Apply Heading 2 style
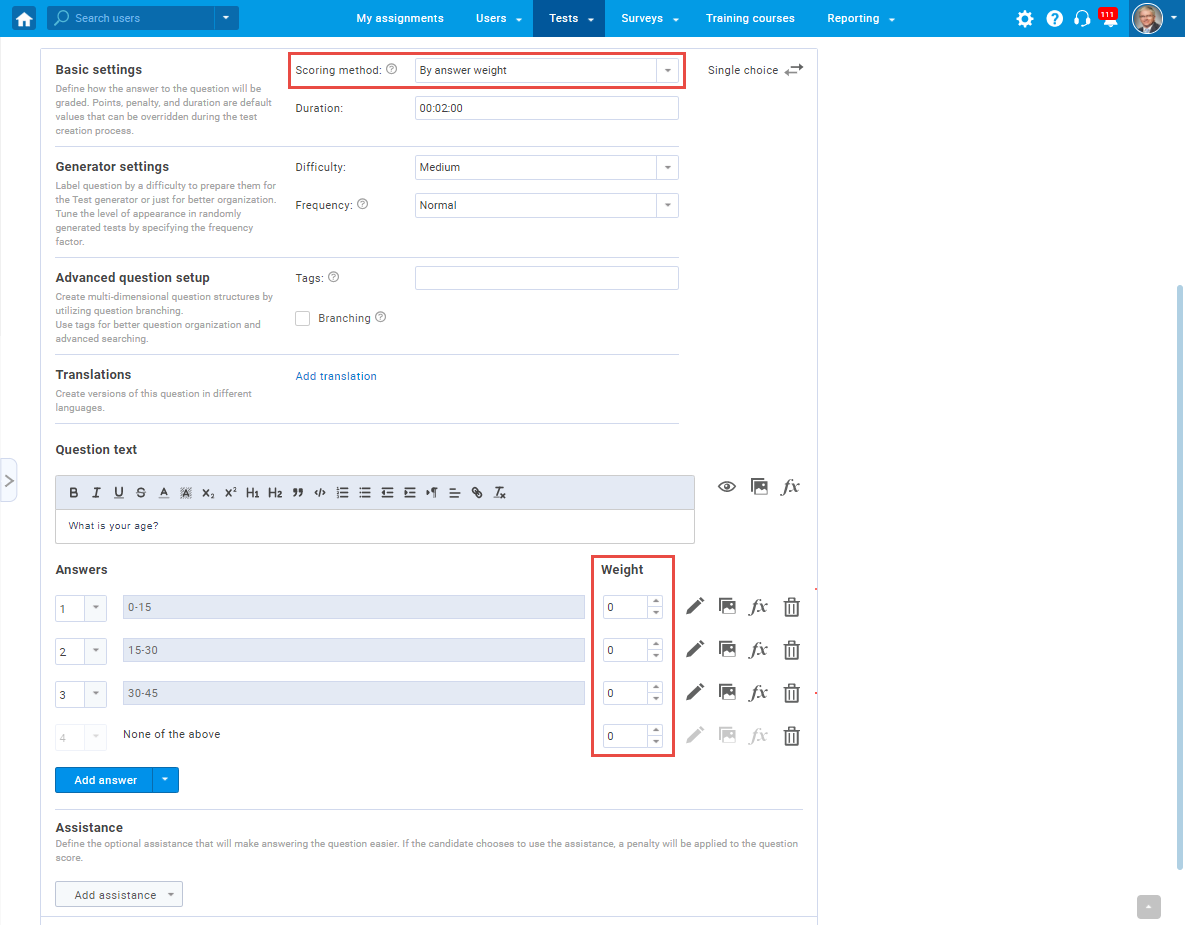1185x925 pixels. 275,493
